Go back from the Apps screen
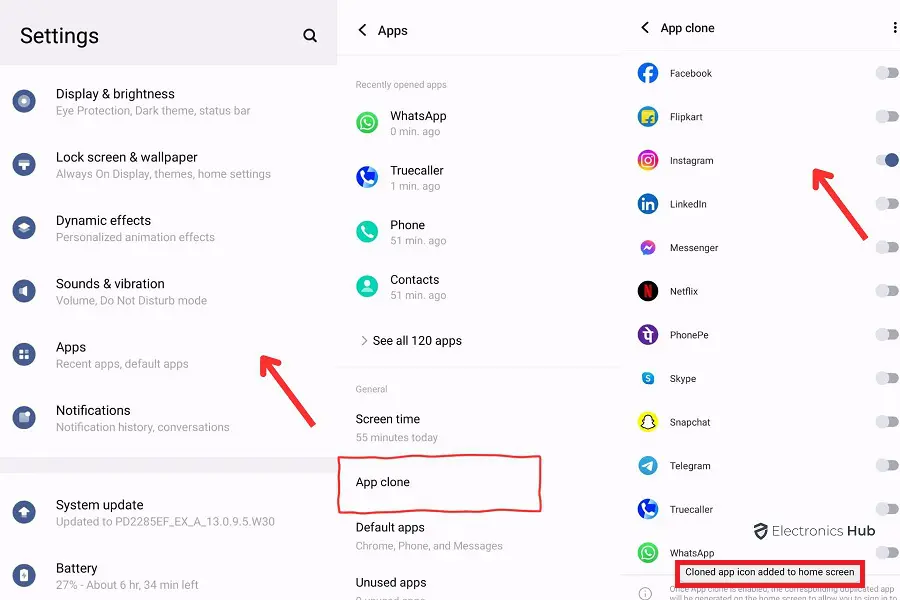 tap(363, 31)
